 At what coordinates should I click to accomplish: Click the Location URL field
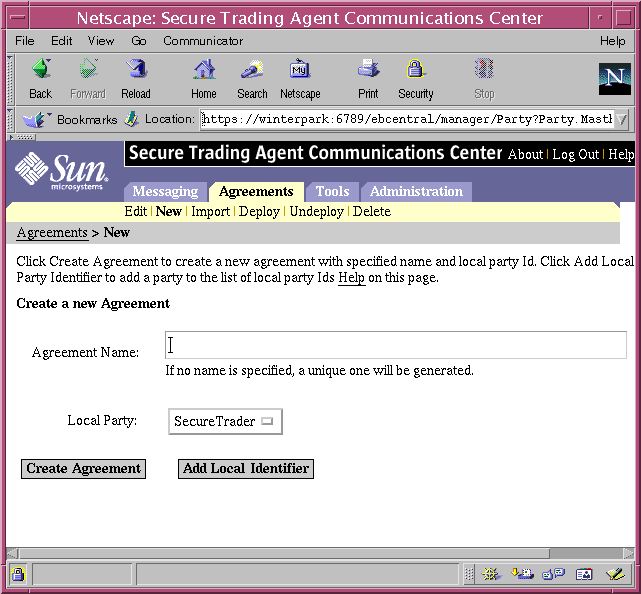pos(407,119)
